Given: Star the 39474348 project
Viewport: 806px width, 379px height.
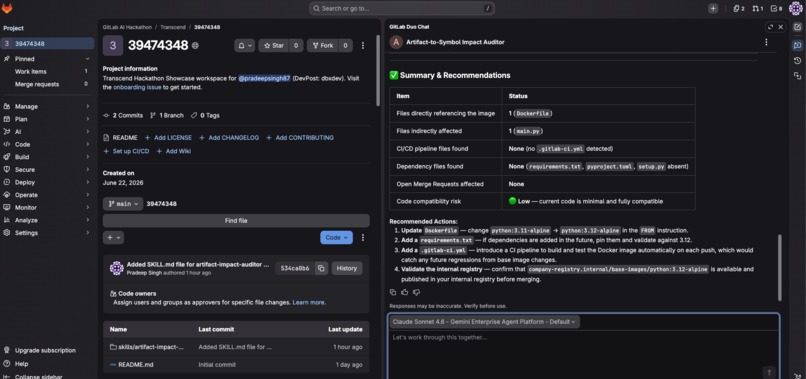Looking at the screenshot, I should 273,45.
